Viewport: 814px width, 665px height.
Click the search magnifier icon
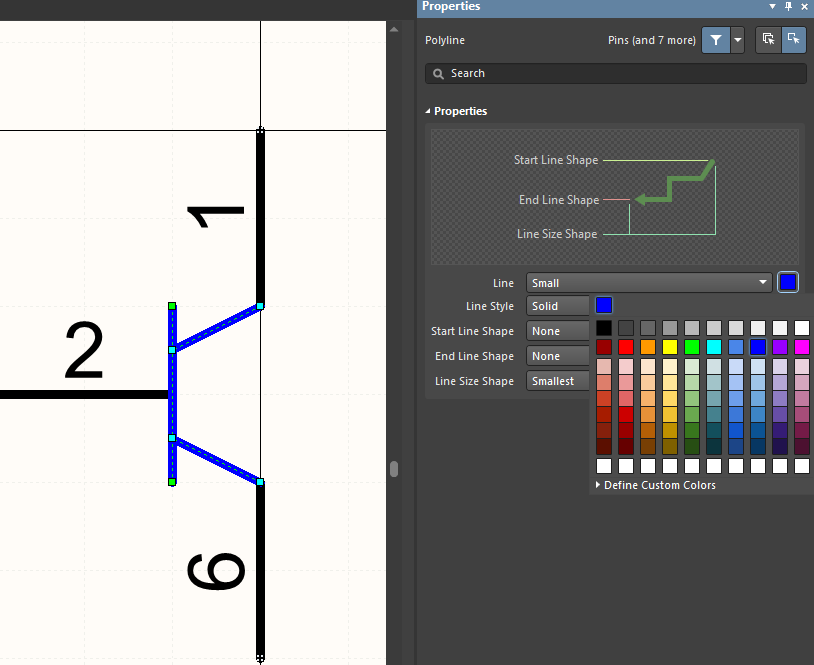tap(438, 73)
